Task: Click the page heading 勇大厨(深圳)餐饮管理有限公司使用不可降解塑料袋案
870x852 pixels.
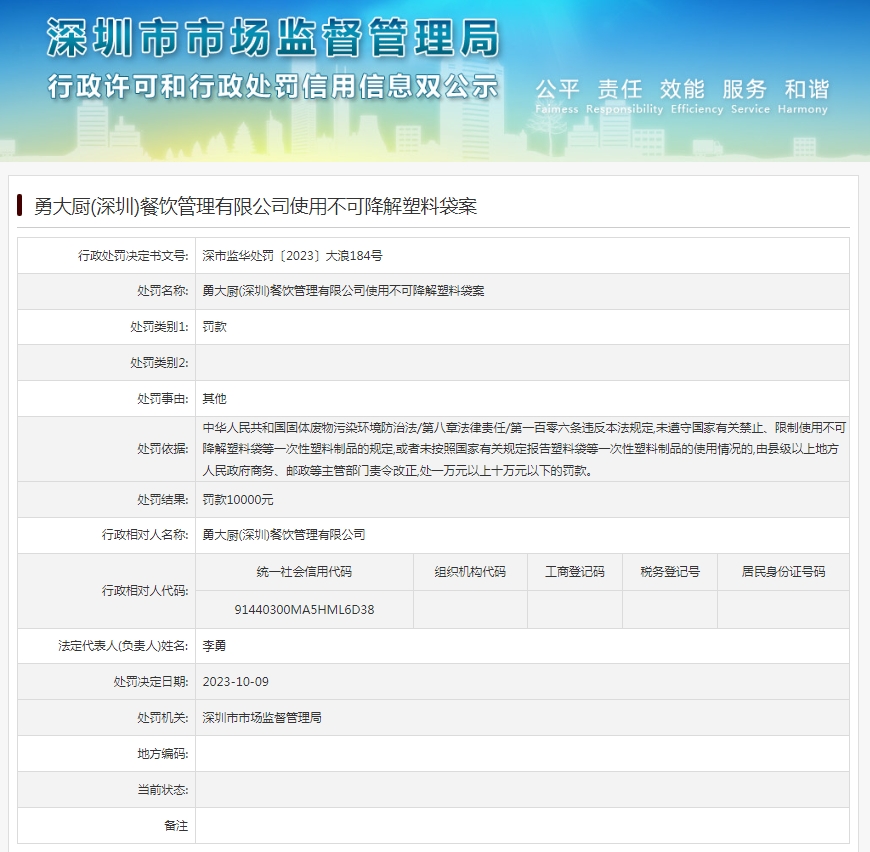Action: coord(255,206)
